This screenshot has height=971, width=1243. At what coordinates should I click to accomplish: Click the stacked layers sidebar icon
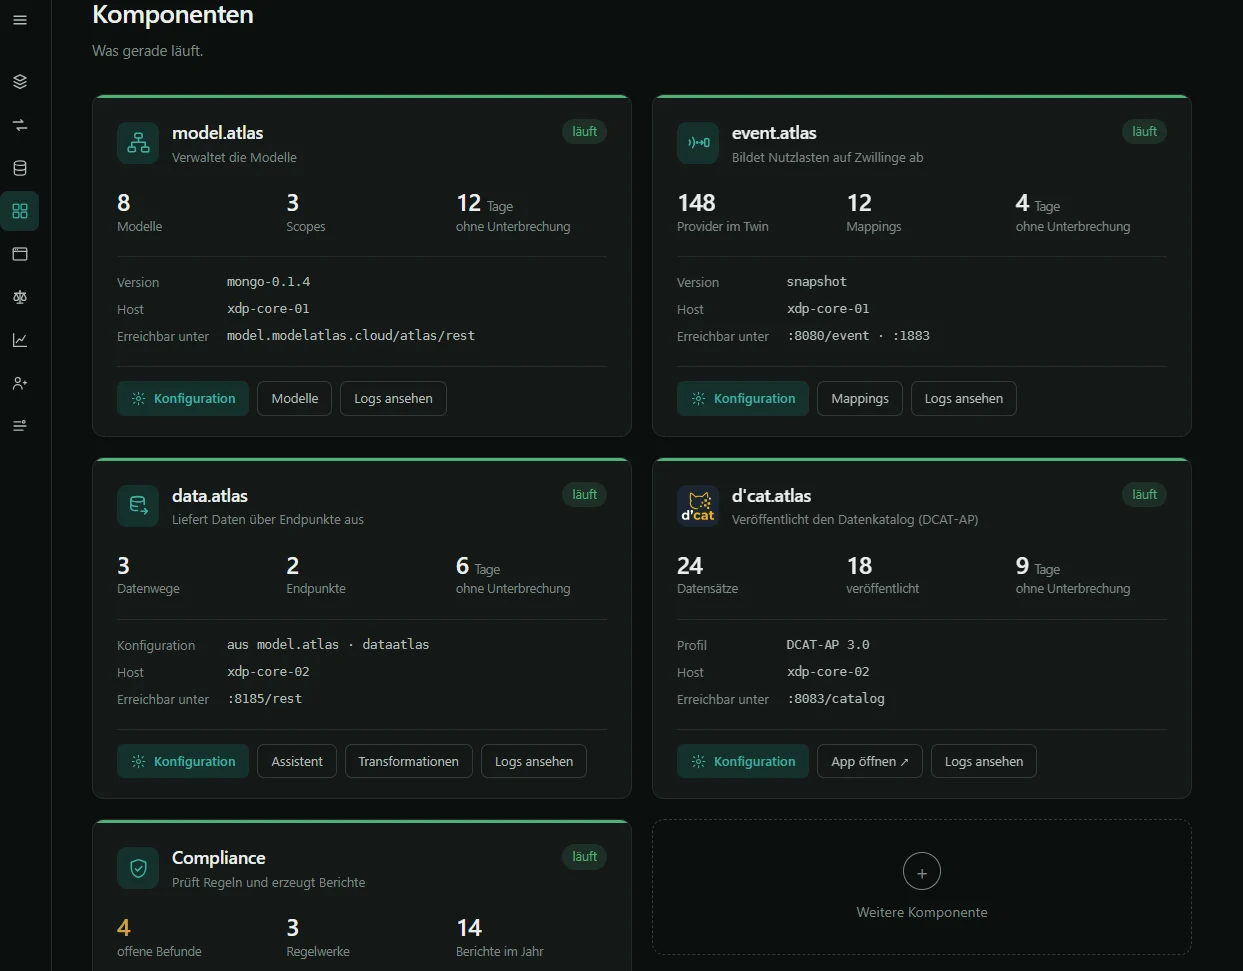point(20,82)
